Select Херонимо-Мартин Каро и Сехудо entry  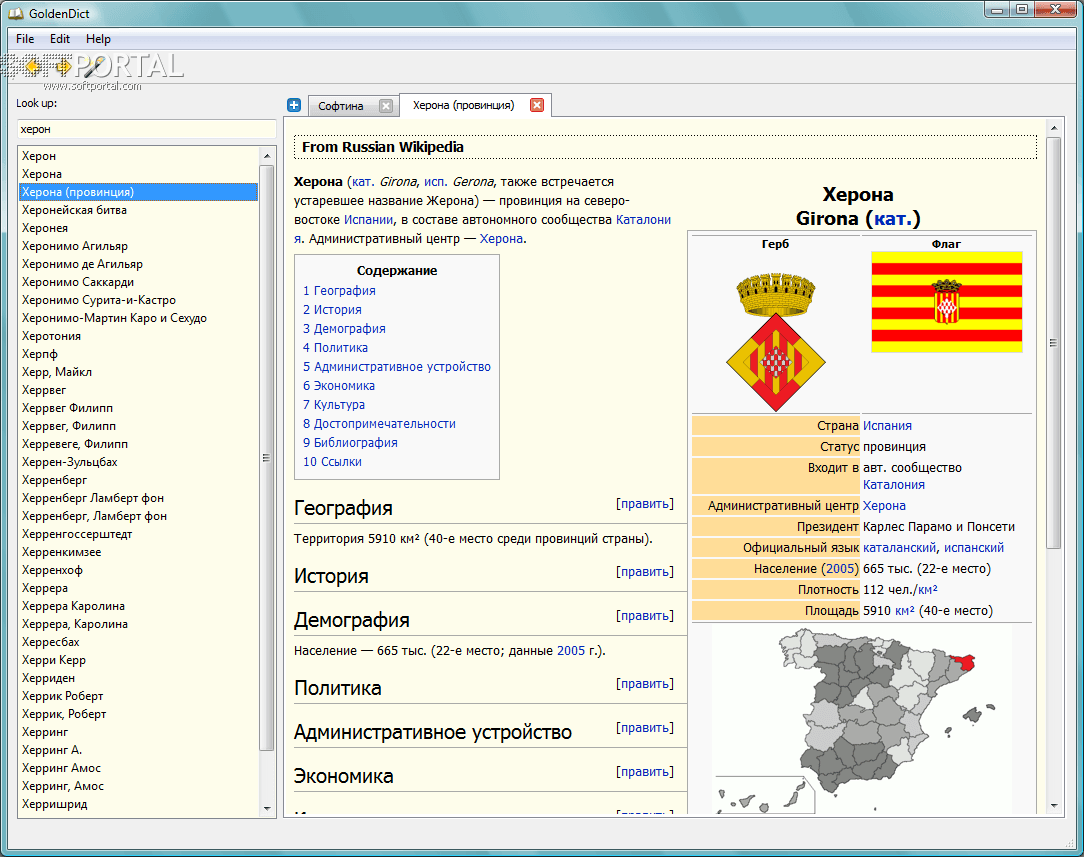[x=138, y=318]
